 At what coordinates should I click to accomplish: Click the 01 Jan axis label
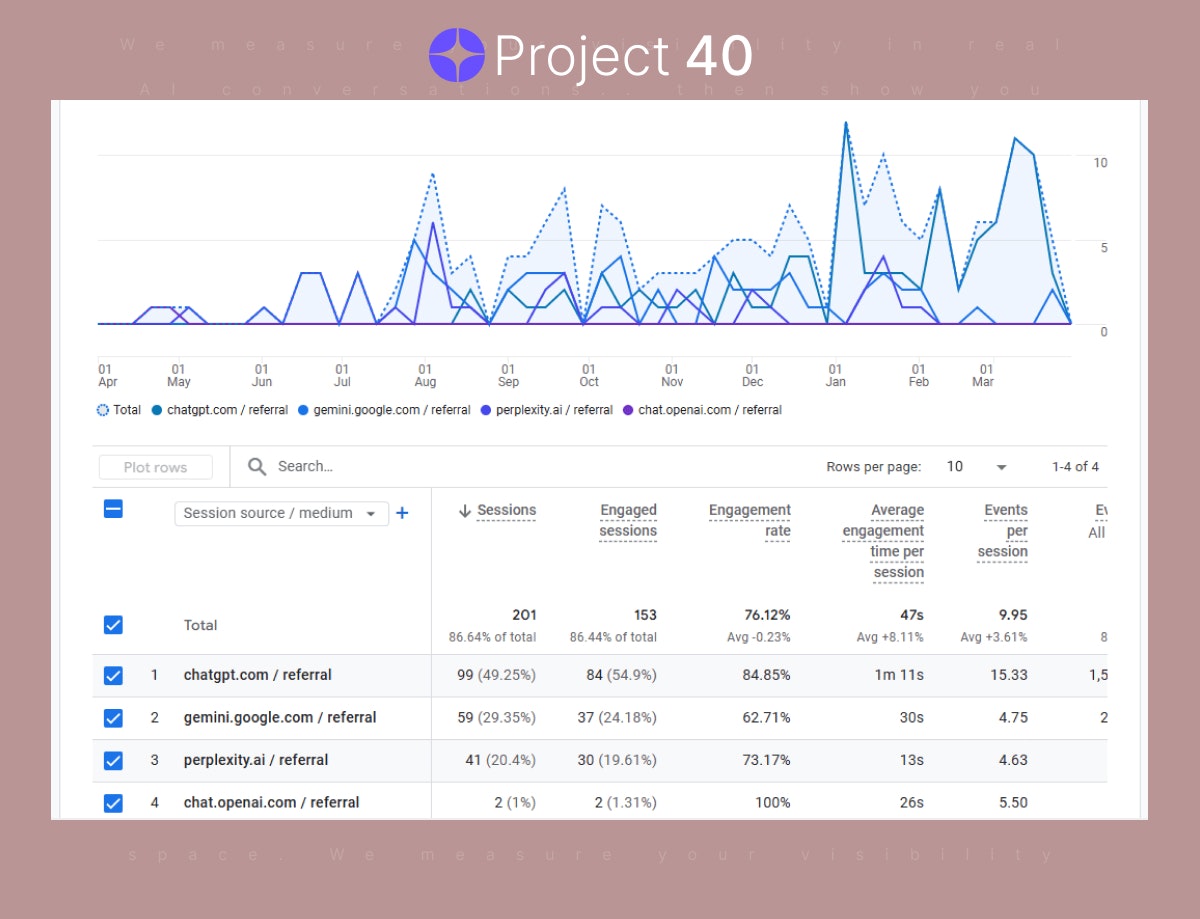(x=835, y=376)
